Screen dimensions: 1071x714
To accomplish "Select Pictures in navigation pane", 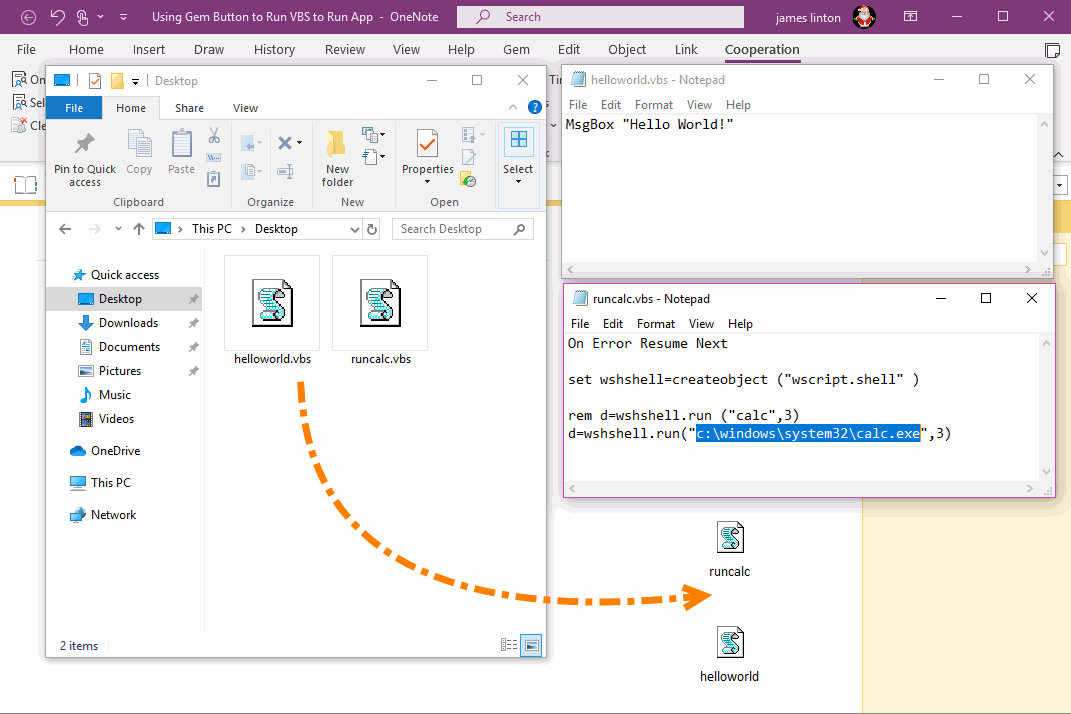I will coord(120,370).
